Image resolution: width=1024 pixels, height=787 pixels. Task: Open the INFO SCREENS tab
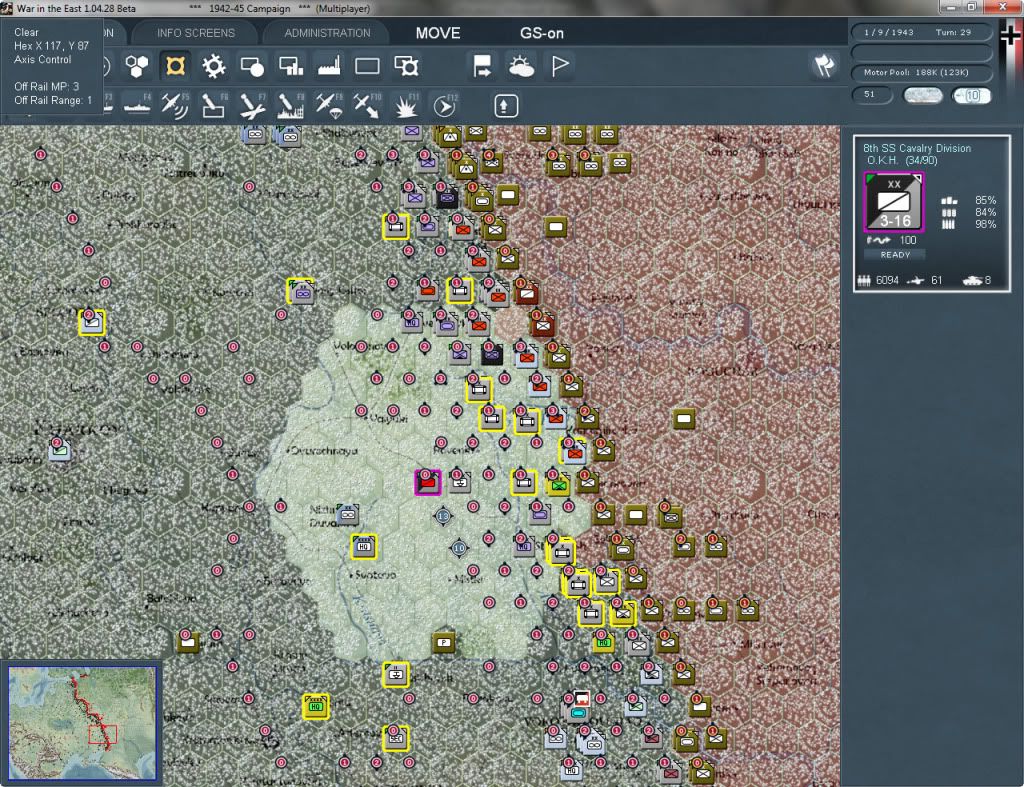pyautogui.click(x=195, y=33)
